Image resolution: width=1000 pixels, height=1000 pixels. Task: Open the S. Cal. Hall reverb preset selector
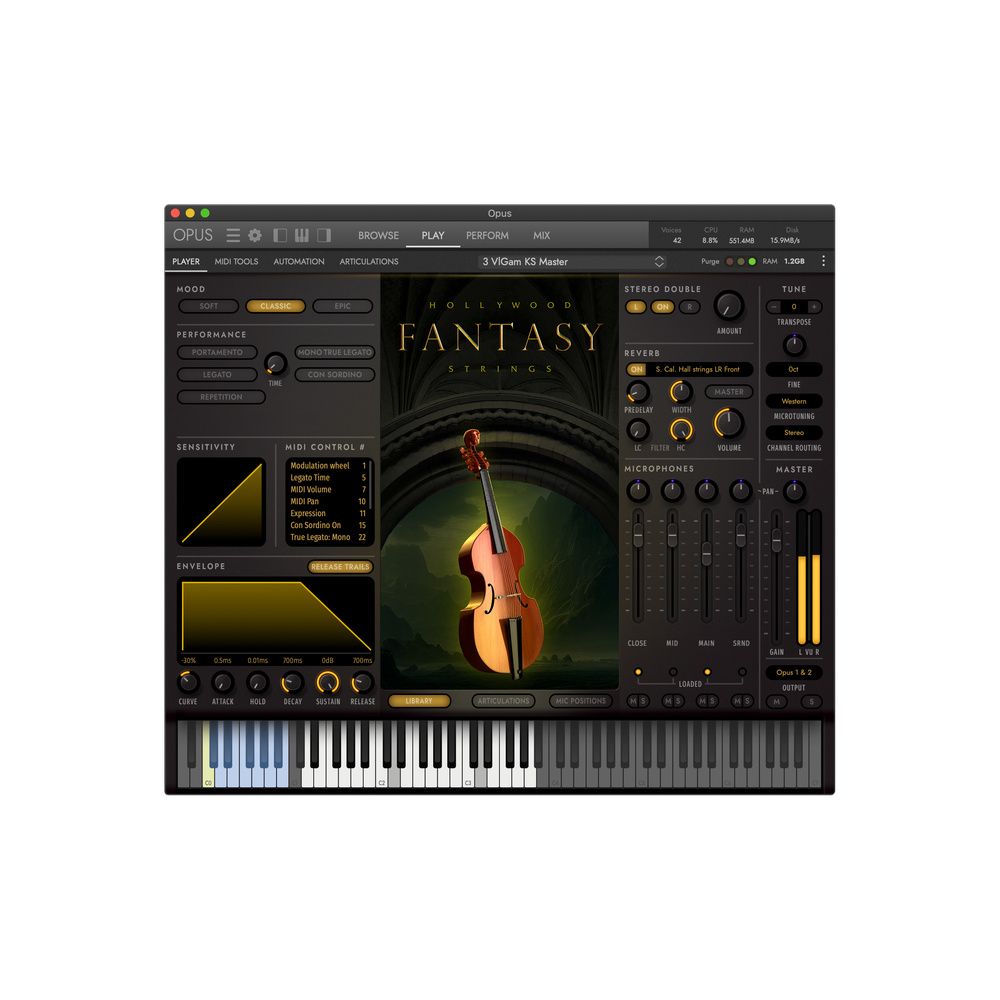[x=697, y=369]
